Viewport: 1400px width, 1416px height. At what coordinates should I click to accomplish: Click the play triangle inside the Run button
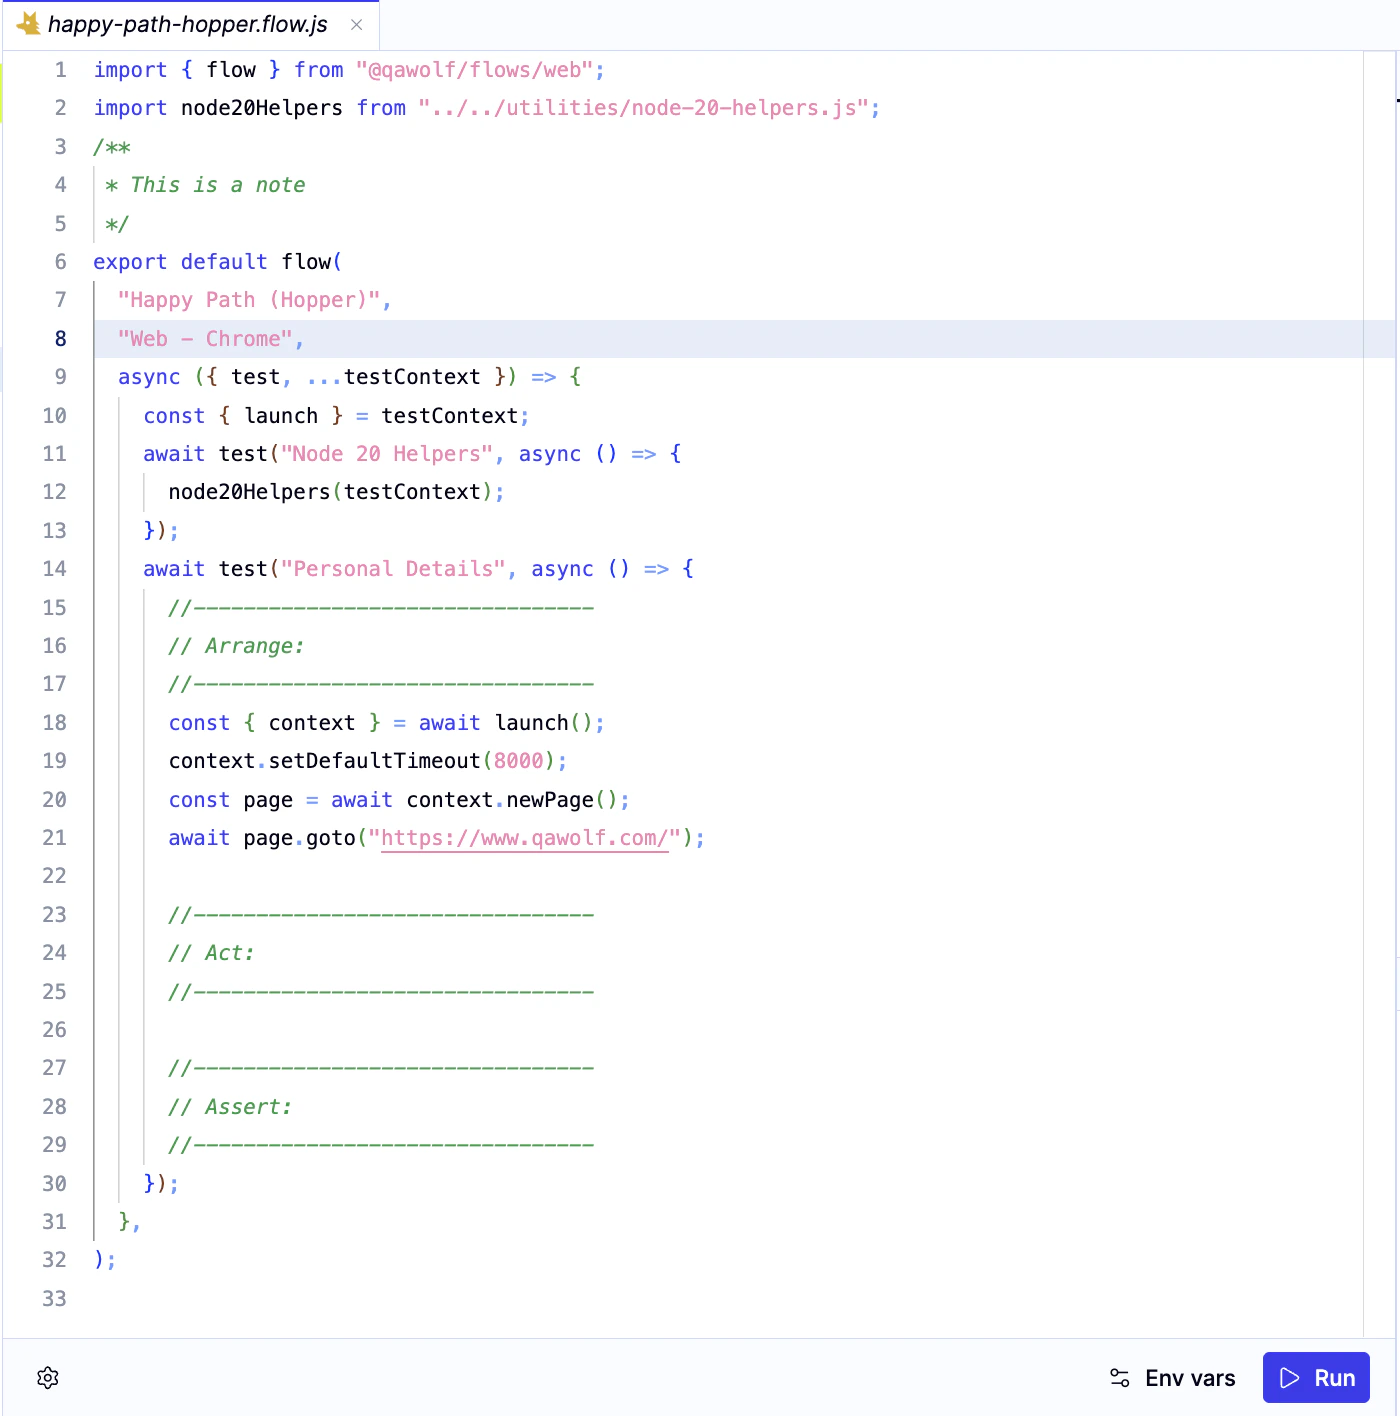pyautogui.click(x=1290, y=1377)
